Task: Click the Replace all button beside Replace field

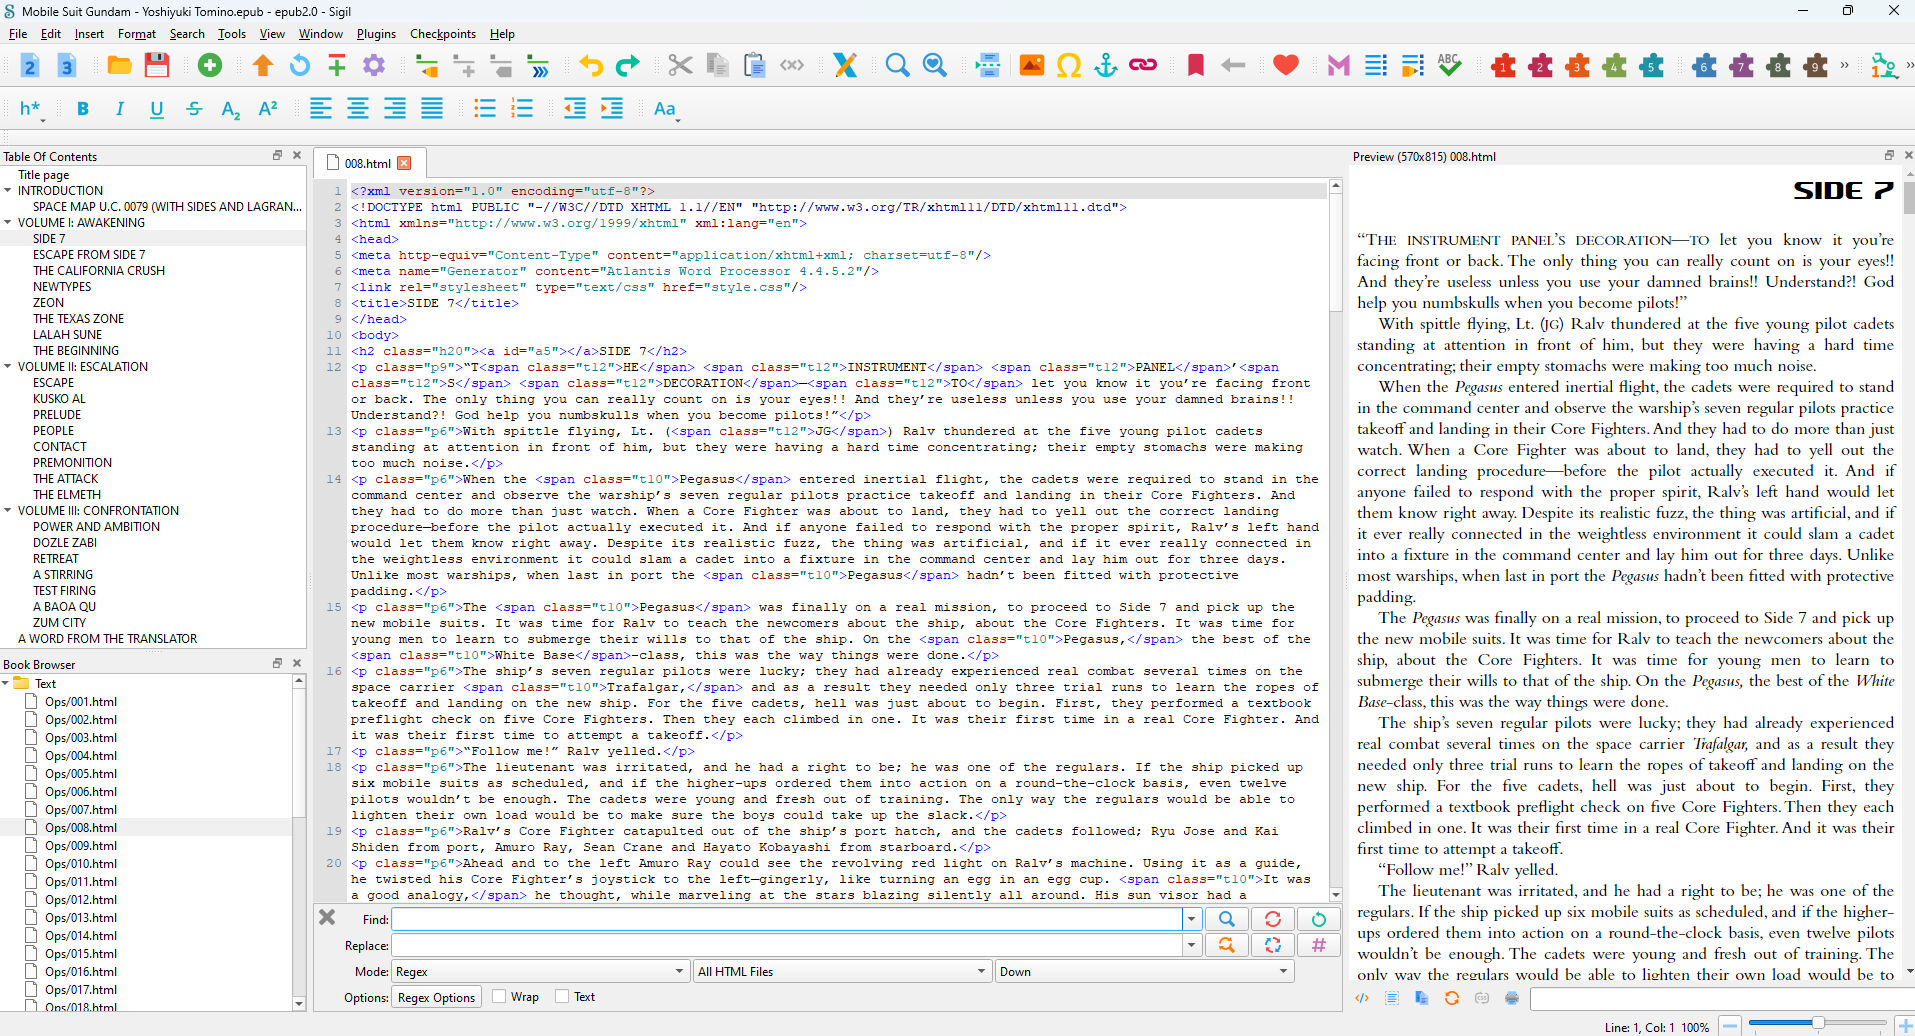Action: [1272, 945]
